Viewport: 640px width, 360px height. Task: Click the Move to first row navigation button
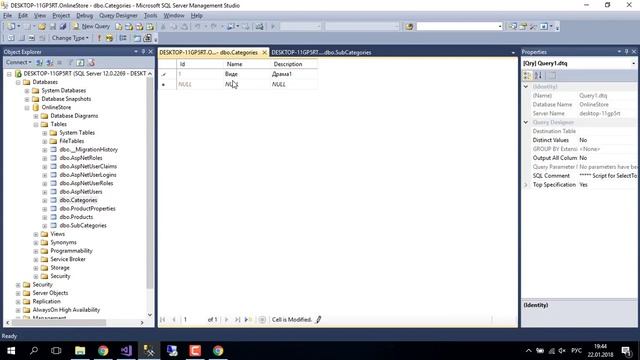[x=163, y=320]
